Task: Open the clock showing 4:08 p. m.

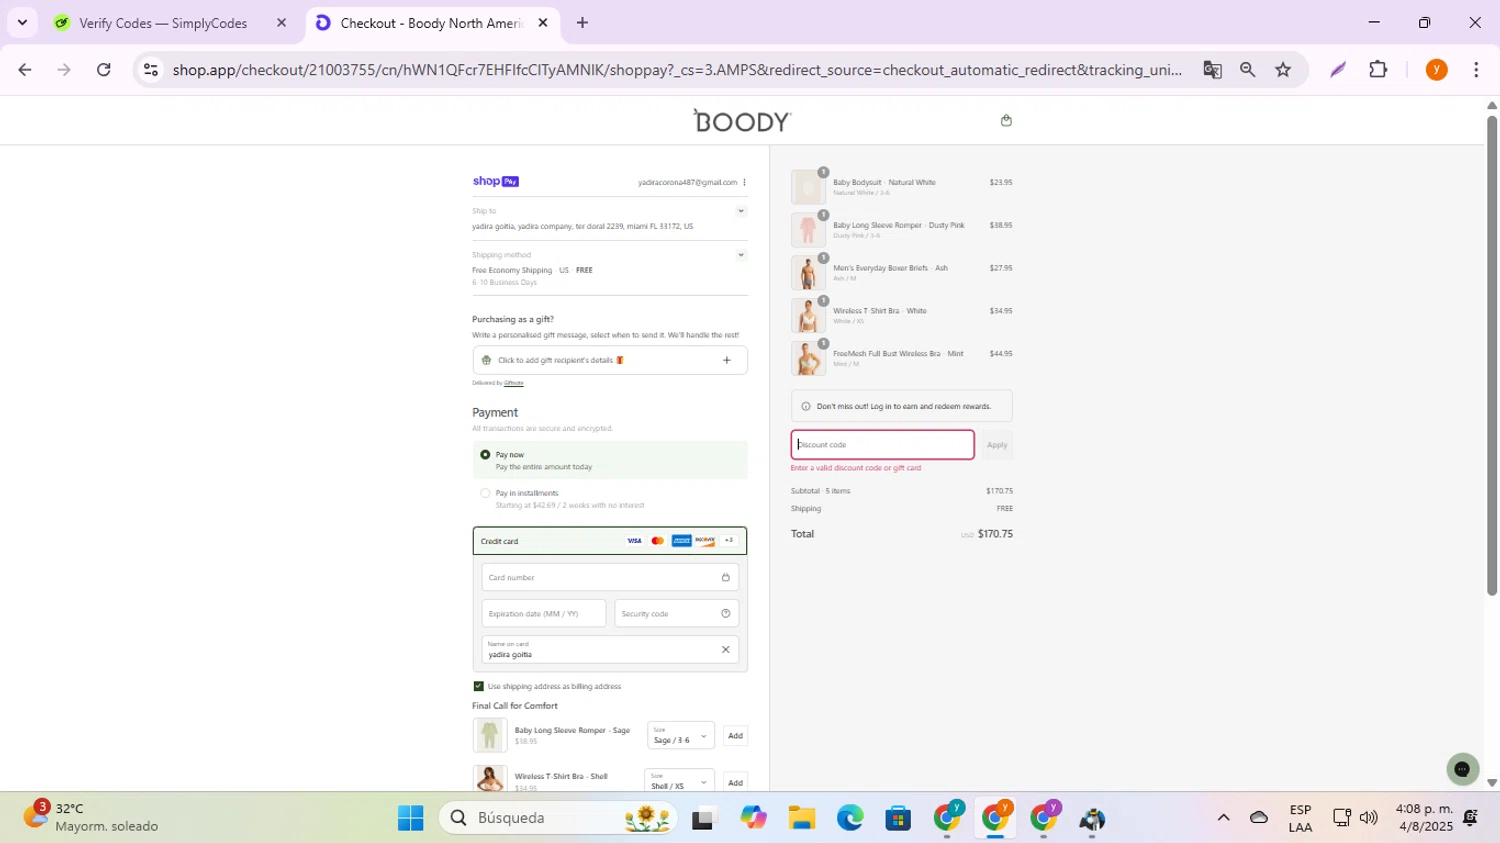Action: [x=1424, y=818]
